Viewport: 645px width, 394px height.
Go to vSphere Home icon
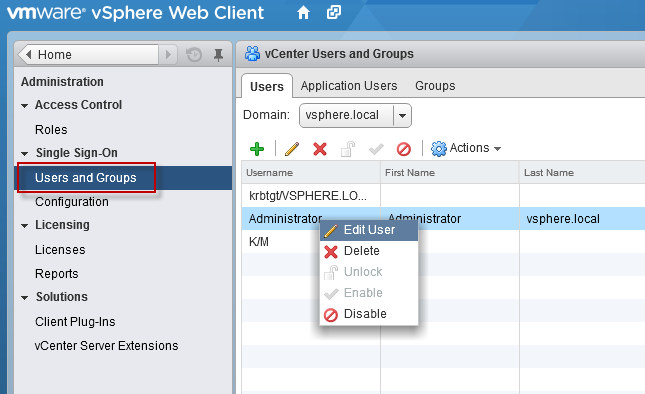pyautogui.click(x=303, y=13)
